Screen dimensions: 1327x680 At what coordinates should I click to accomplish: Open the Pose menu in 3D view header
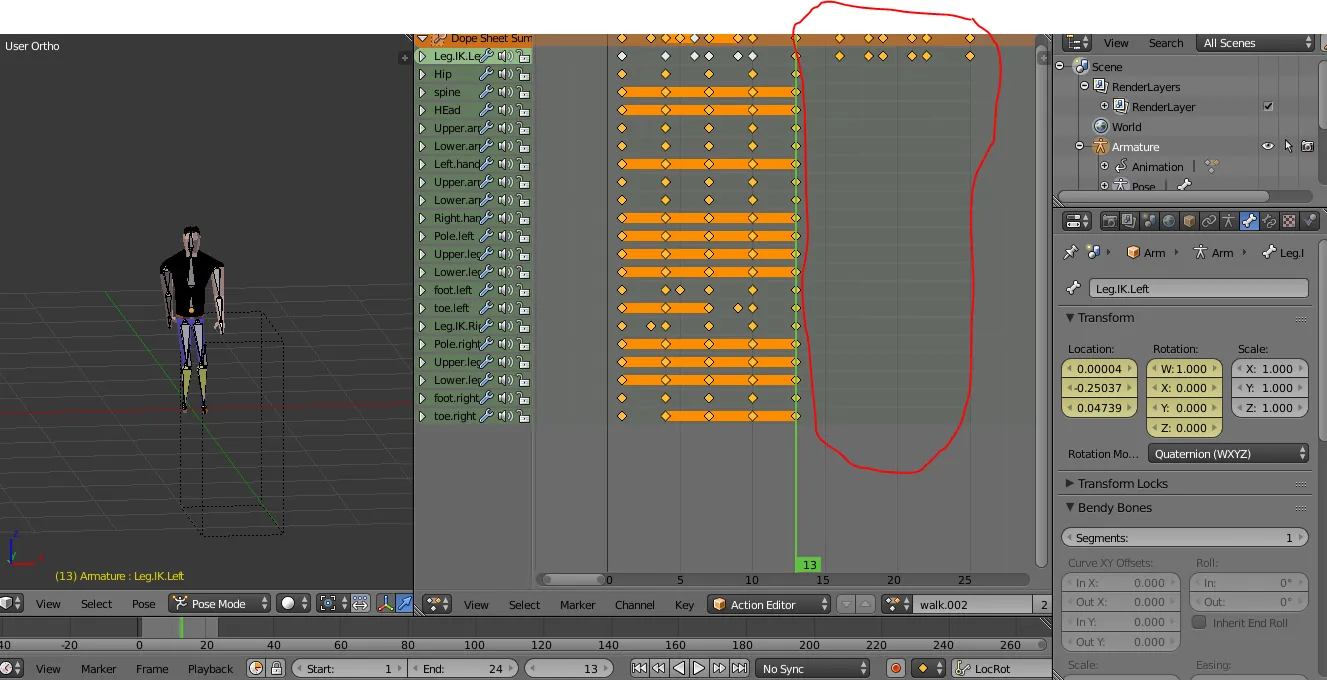coord(144,604)
